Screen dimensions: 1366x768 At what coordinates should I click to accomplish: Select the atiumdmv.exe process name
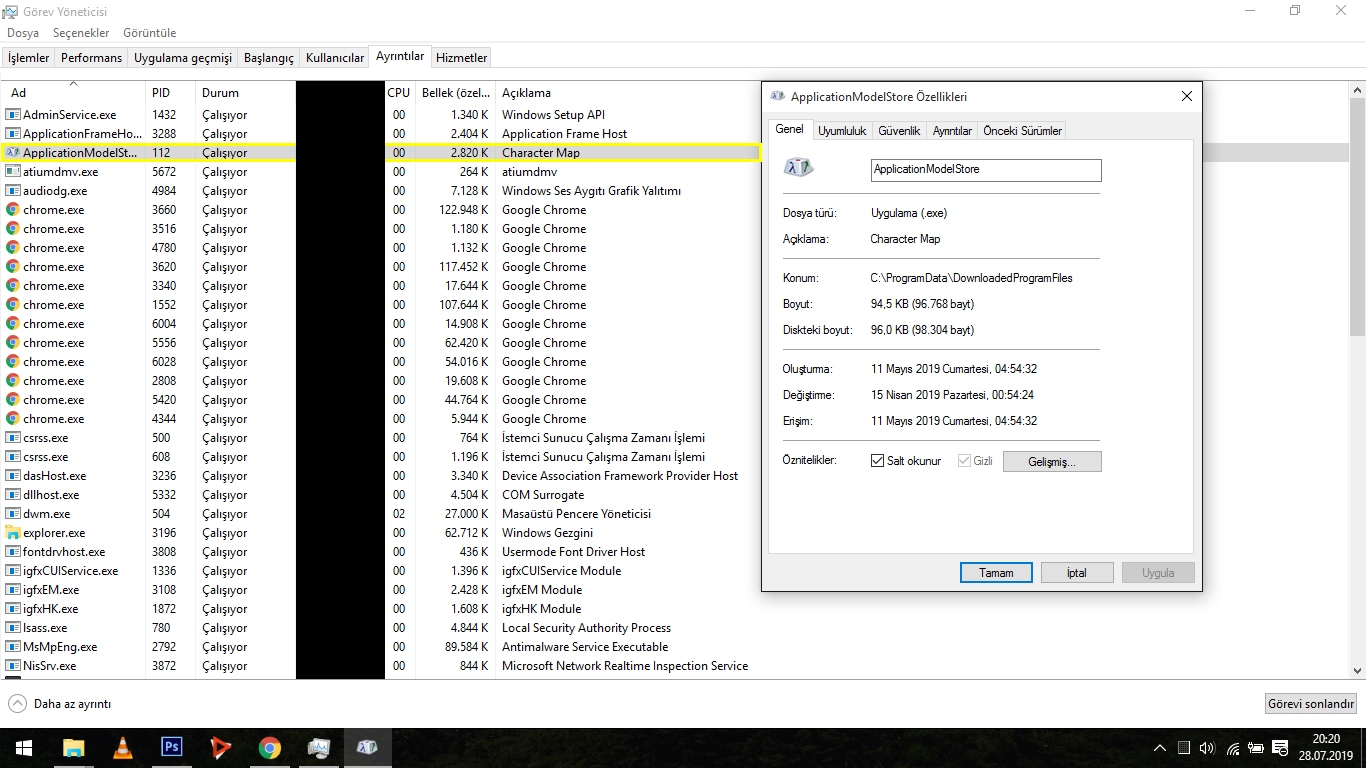tap(61, 172)
